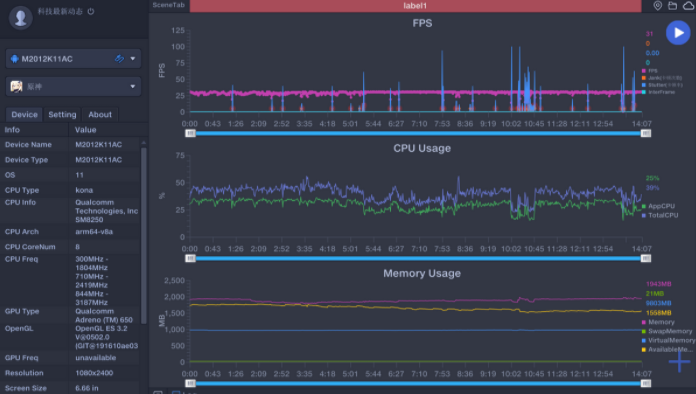This screenshot has width=696, height=394.
Task: Select the OS row showing 11
Action: click(x=70, y=175)
